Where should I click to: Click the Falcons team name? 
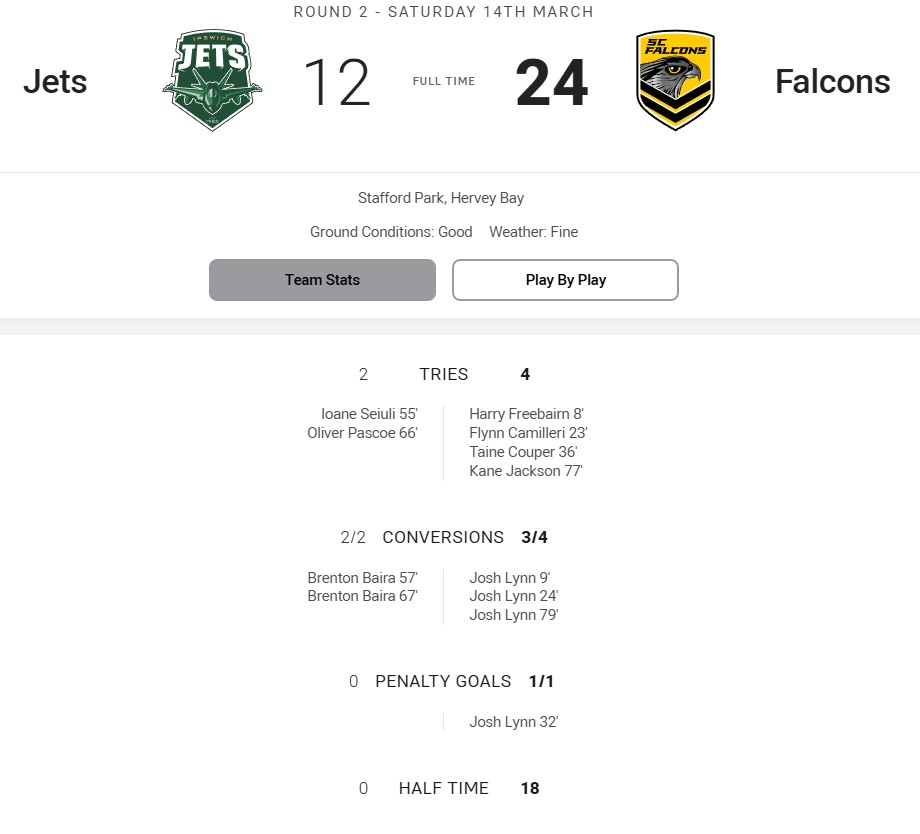[x=832, y=82]
